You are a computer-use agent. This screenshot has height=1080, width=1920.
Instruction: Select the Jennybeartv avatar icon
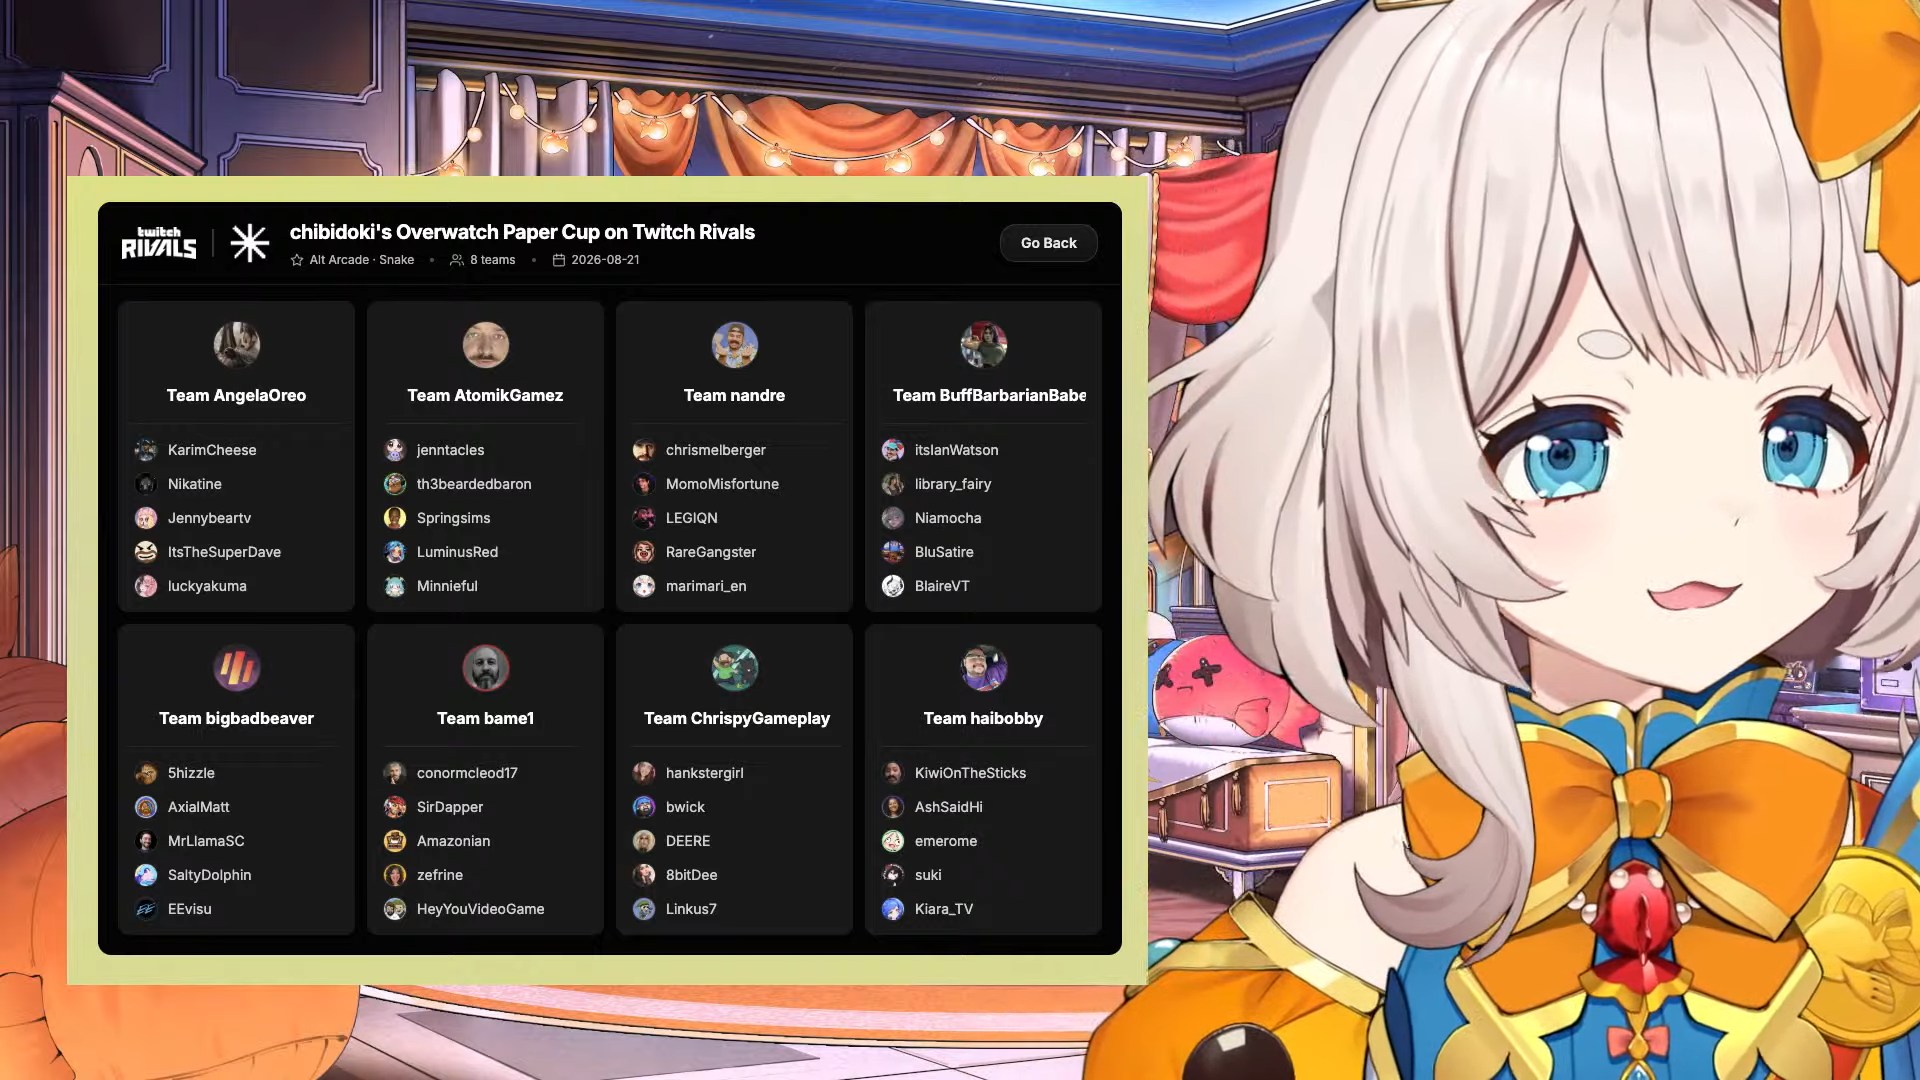pos(146,518)
